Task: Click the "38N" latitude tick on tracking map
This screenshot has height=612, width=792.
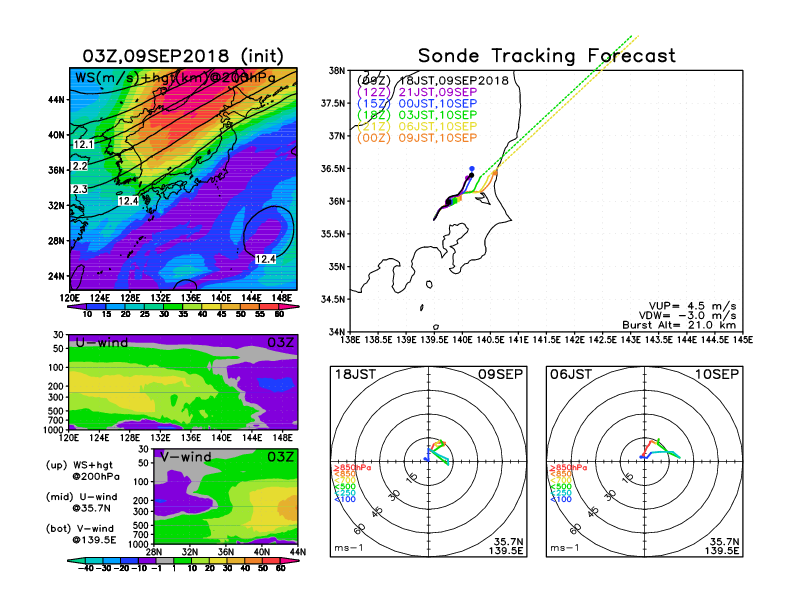Action: pyautogui.click(x=336, y=70)
